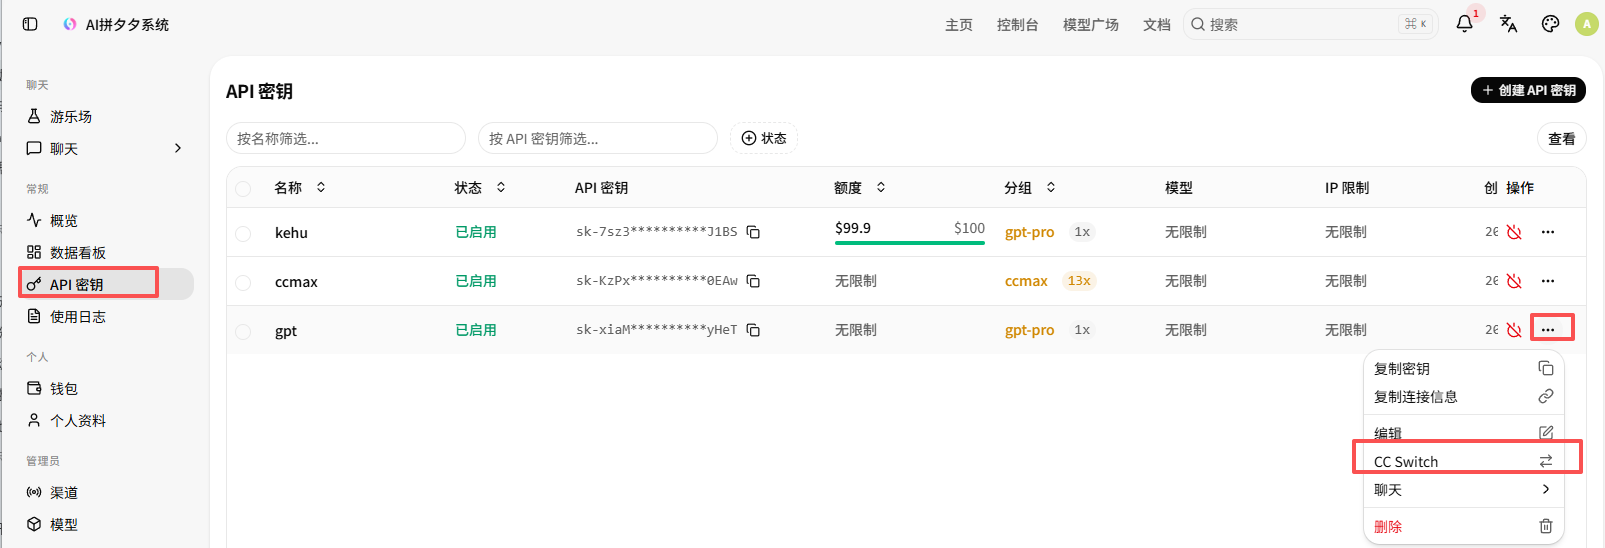The image size is (1605, 548).
Task: Open 游乐场 in the sidebar
Action: pos(106,116)
